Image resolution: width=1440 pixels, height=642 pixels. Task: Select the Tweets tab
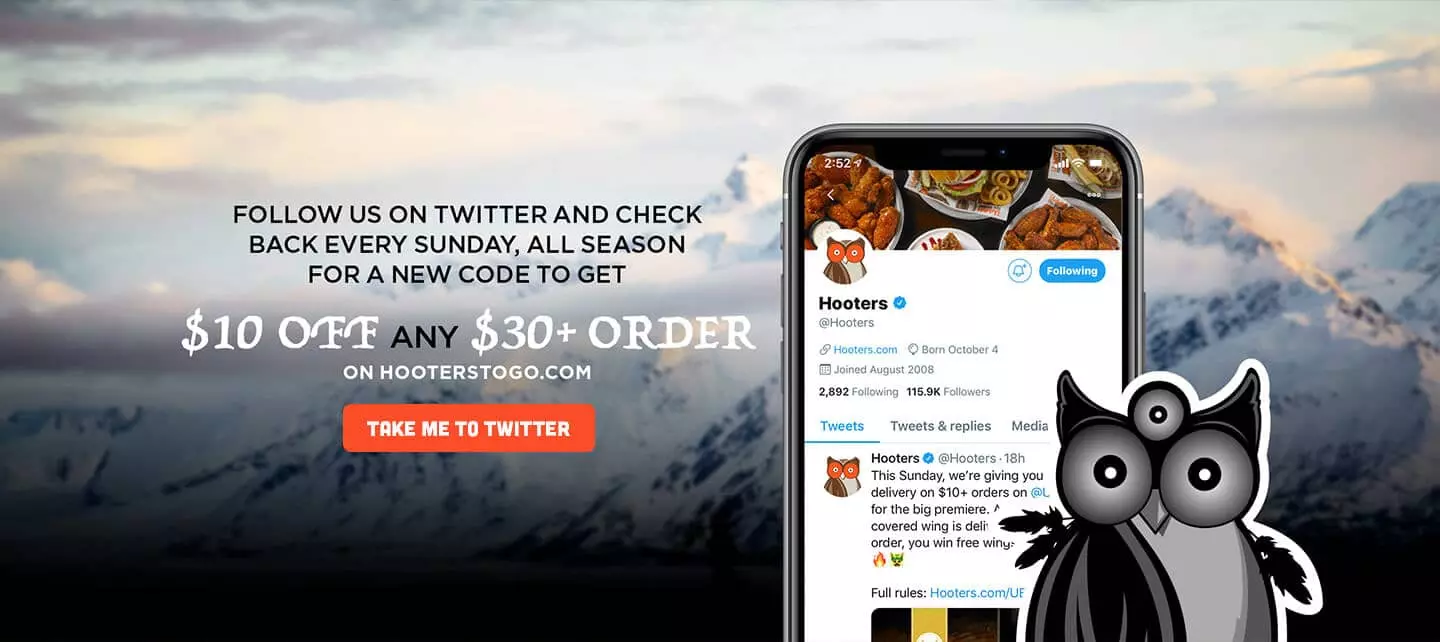pos(842,426)
